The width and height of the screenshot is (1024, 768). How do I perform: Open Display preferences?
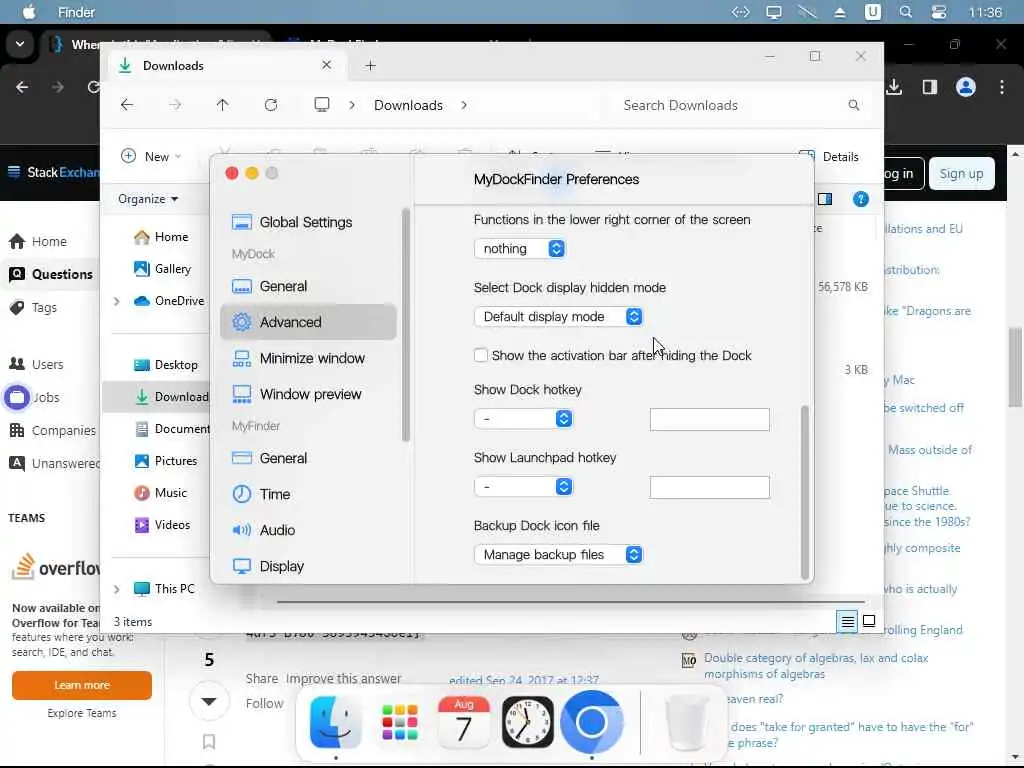[x=308, y=566]
